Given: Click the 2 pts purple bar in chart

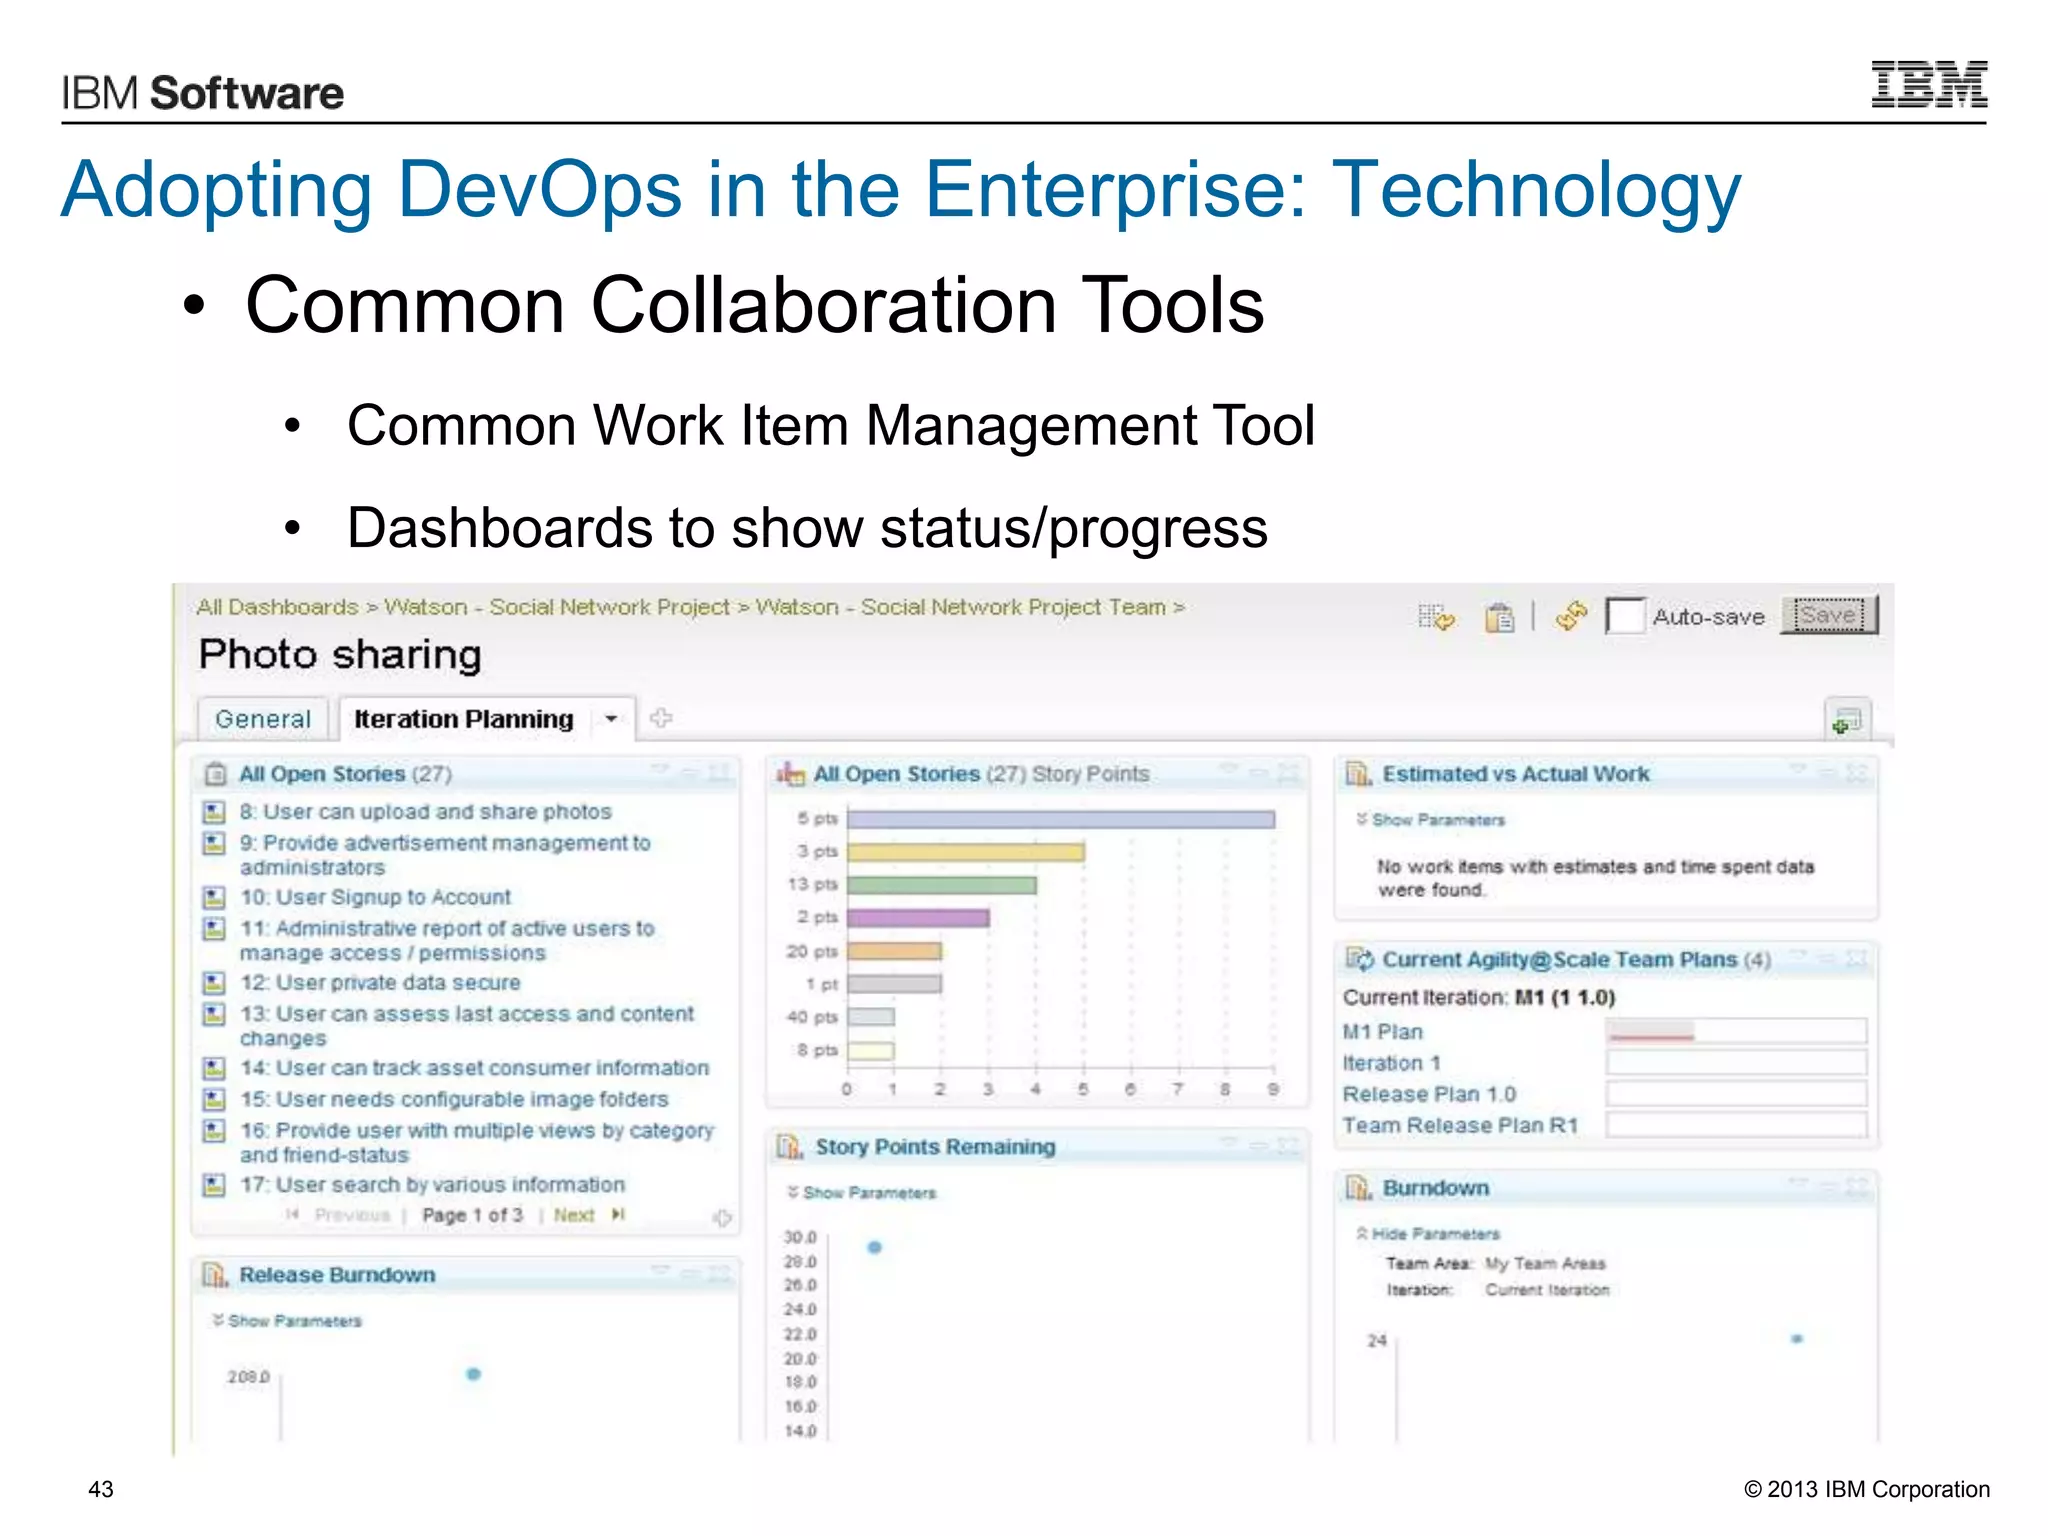Looking at the screenshot, I should (x=918, y=918).
